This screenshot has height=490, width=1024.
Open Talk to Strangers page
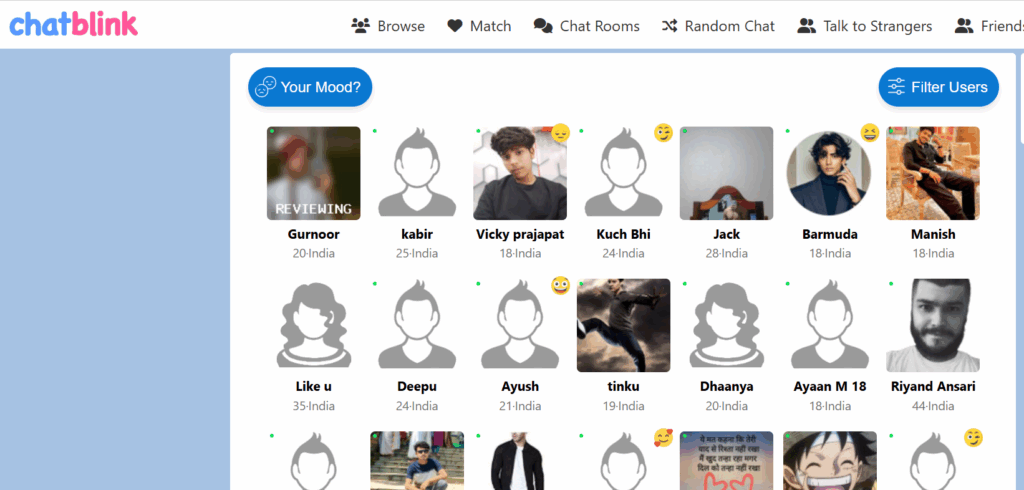(x=864, y=26)
